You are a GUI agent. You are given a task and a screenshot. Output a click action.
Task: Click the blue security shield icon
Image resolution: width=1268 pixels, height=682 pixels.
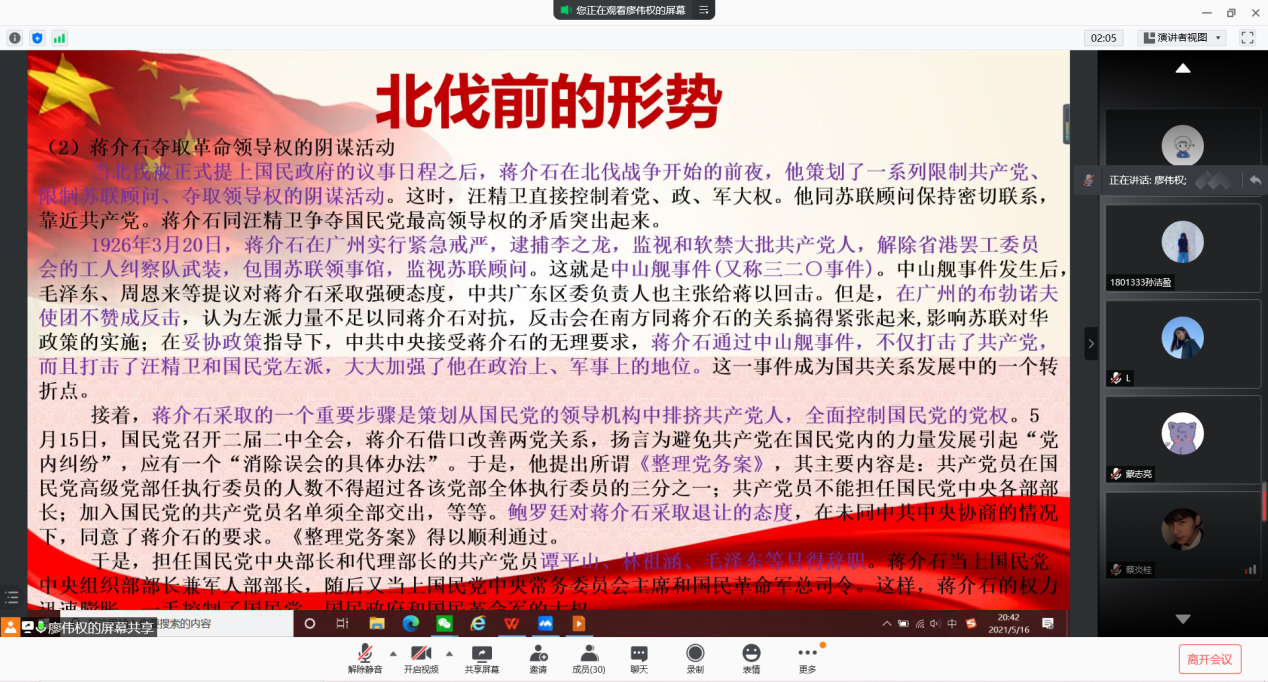tap(37, 38)
